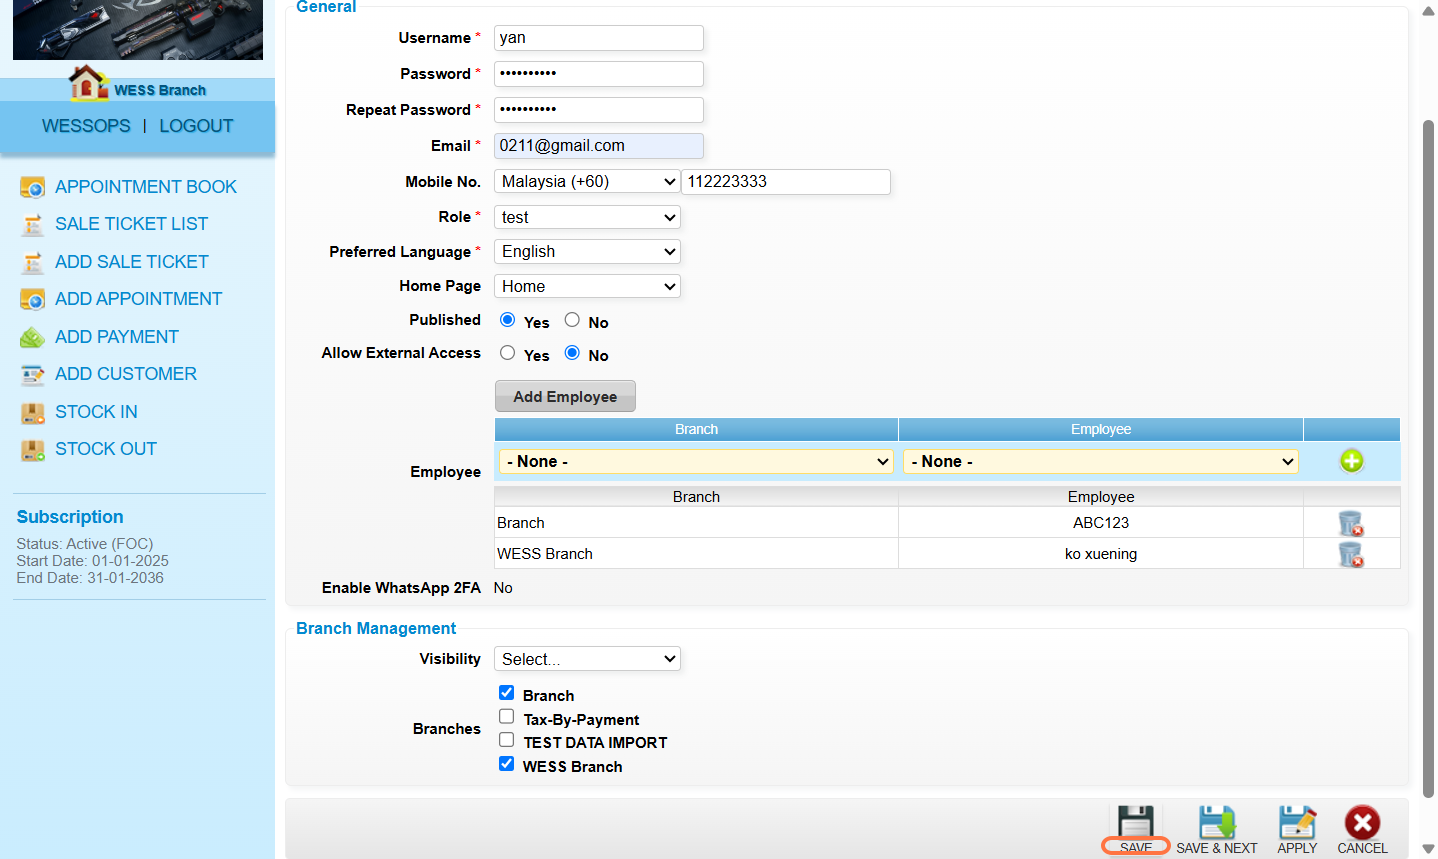Open the Employee Branch None dropdown

click(x=696, y=461)
